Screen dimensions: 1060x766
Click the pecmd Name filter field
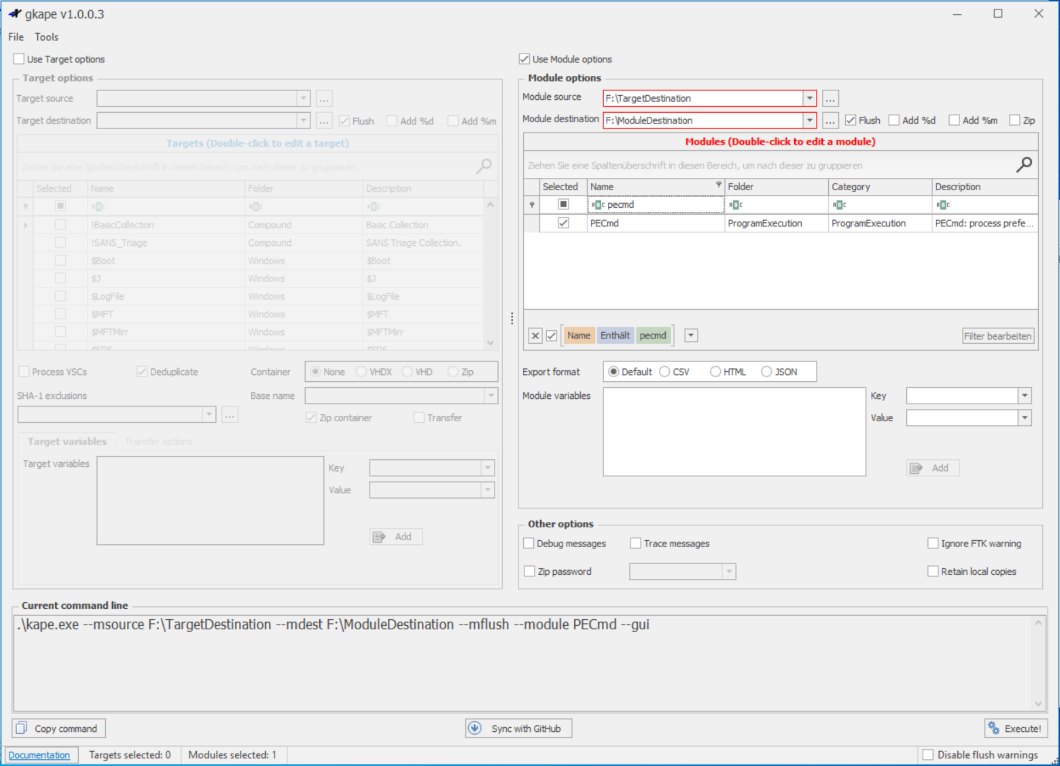[x=656, y=204]
